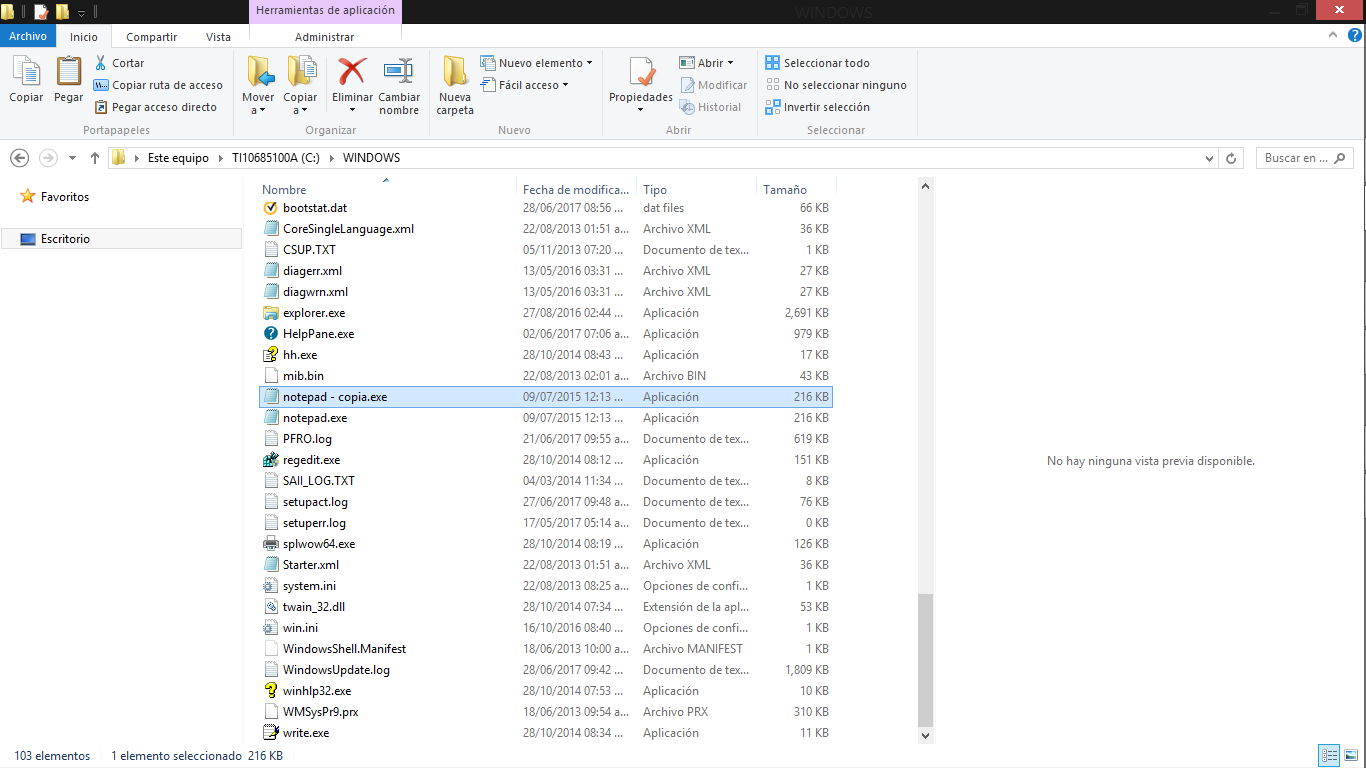Click scrollbar up arrow in file list
Viewport: 1366px width, 768px height.
click(x=926, y=186)
